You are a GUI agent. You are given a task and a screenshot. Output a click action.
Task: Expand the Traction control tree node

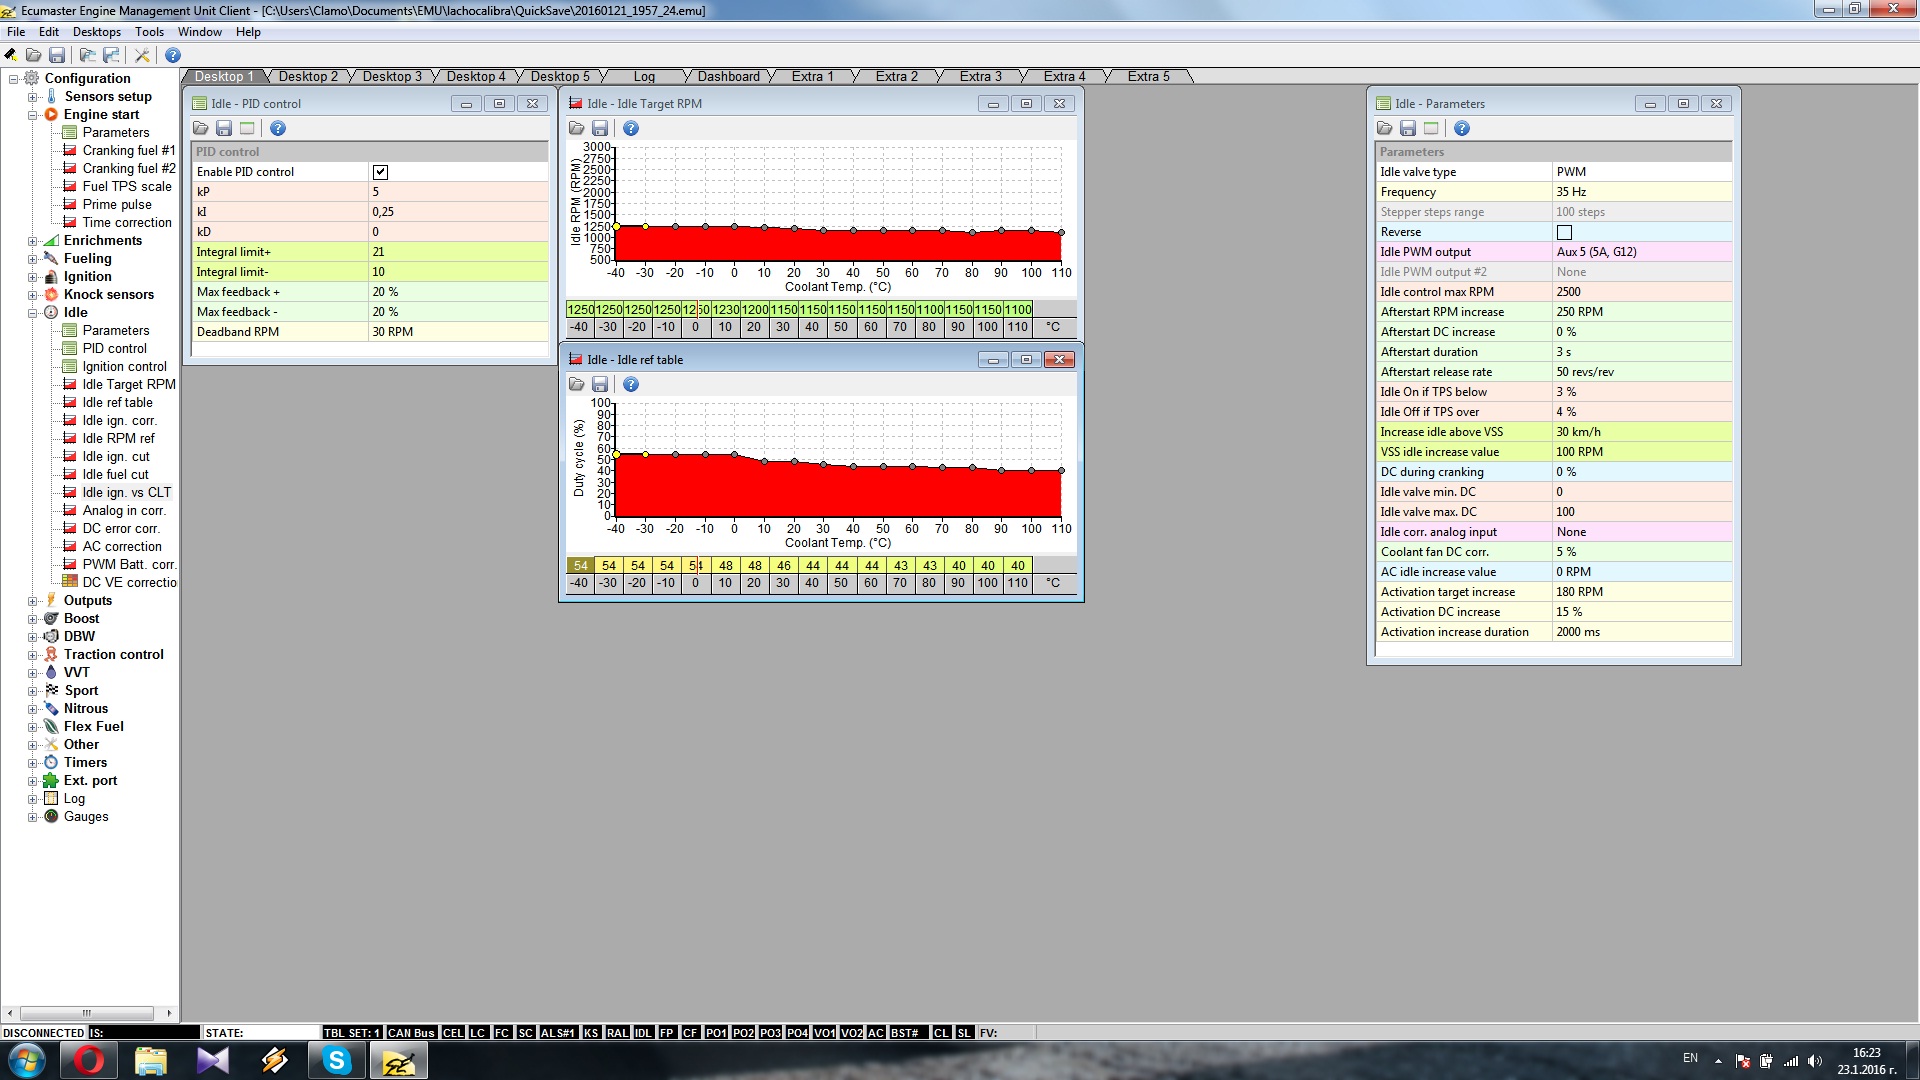coord(33,655)
